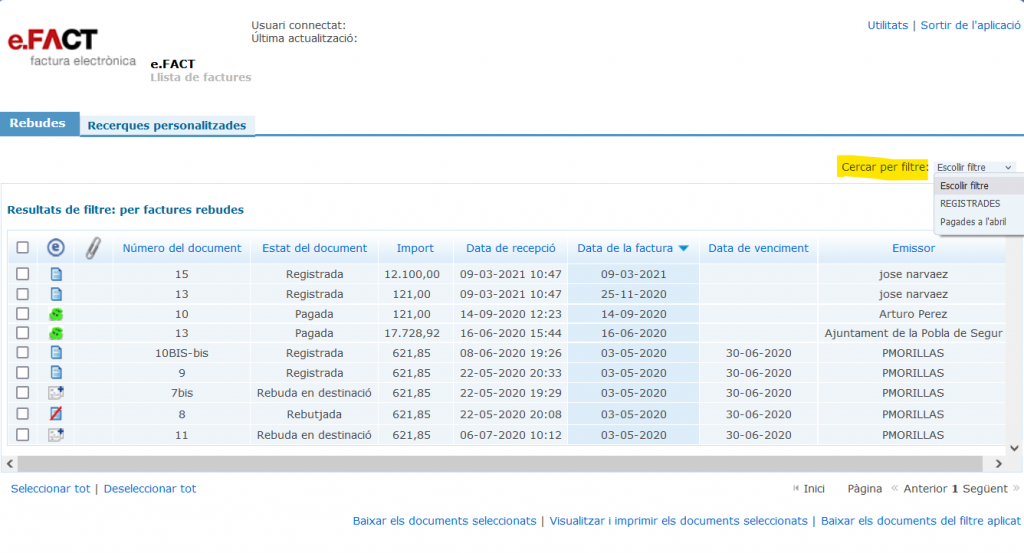Viewport: 1024px width, 553px height.
Task: Click received icon for invoice 7bis
Action: tap(56, 394)
